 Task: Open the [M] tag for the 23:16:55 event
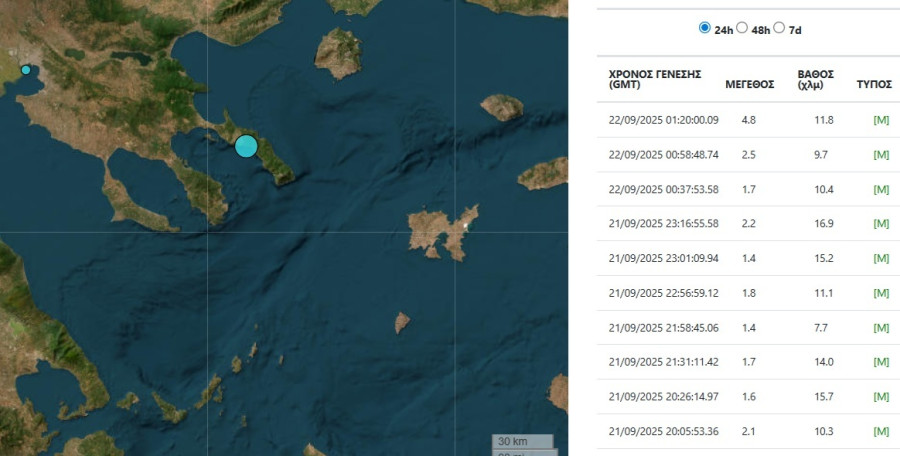coord(881,224)
